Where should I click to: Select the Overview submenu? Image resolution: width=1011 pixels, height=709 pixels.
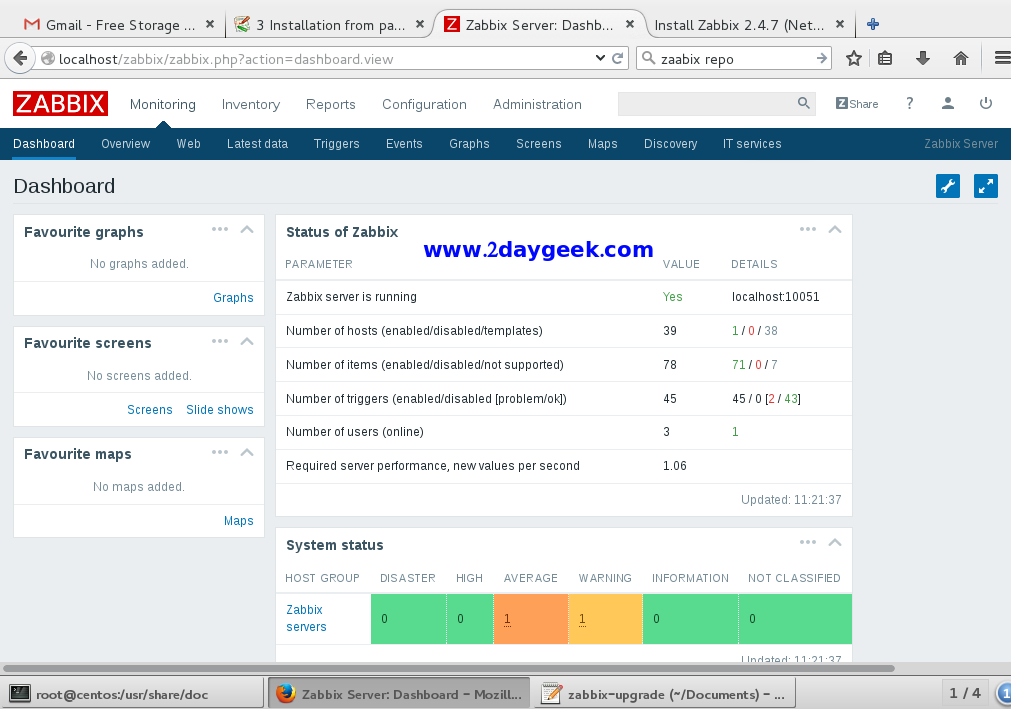pos(126,144)
